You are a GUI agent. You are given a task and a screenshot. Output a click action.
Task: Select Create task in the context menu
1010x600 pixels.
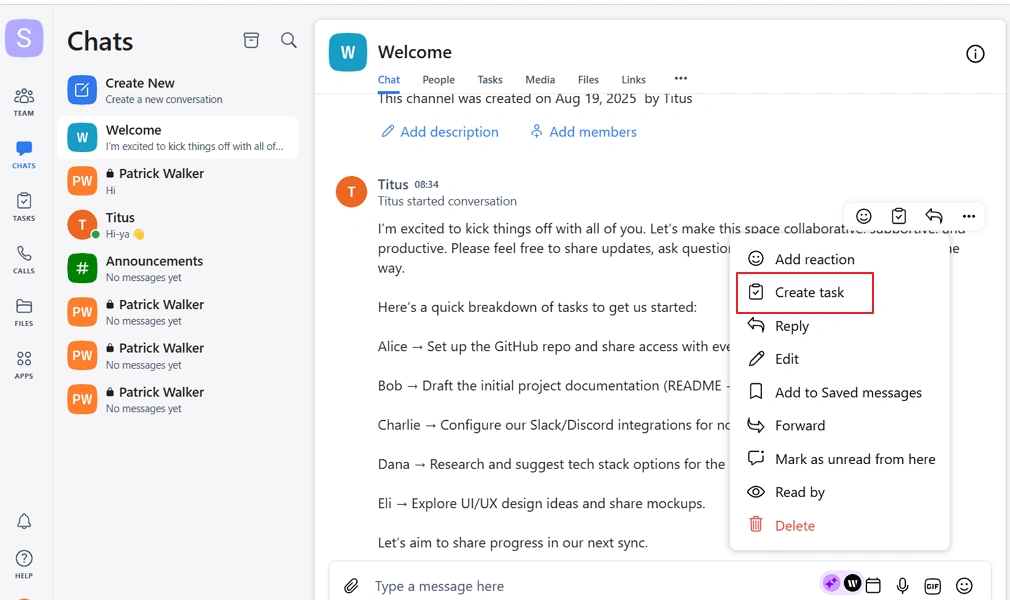839,293
